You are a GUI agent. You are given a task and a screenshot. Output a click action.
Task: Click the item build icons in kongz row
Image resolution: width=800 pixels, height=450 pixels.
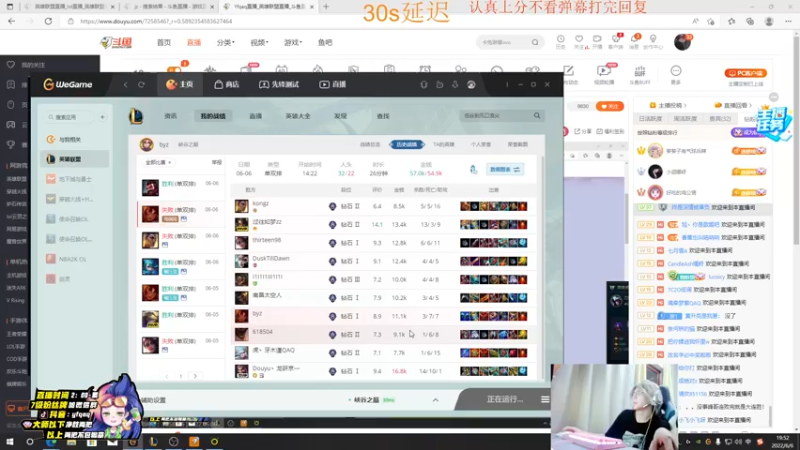(493, 206)
